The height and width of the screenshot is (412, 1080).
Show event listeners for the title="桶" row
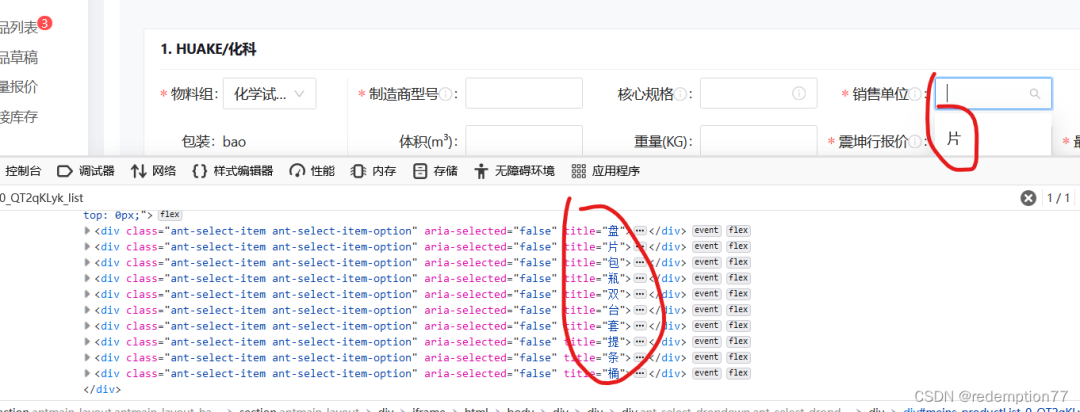(x=707, y=373)
